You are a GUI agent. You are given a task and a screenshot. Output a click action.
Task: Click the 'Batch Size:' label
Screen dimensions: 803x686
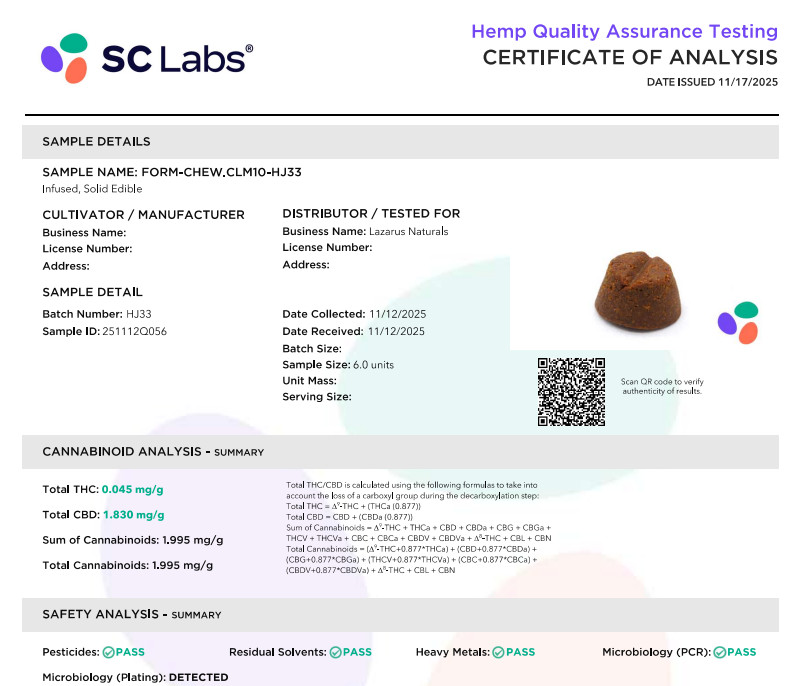pyautogui.click(x=312, y=349)
